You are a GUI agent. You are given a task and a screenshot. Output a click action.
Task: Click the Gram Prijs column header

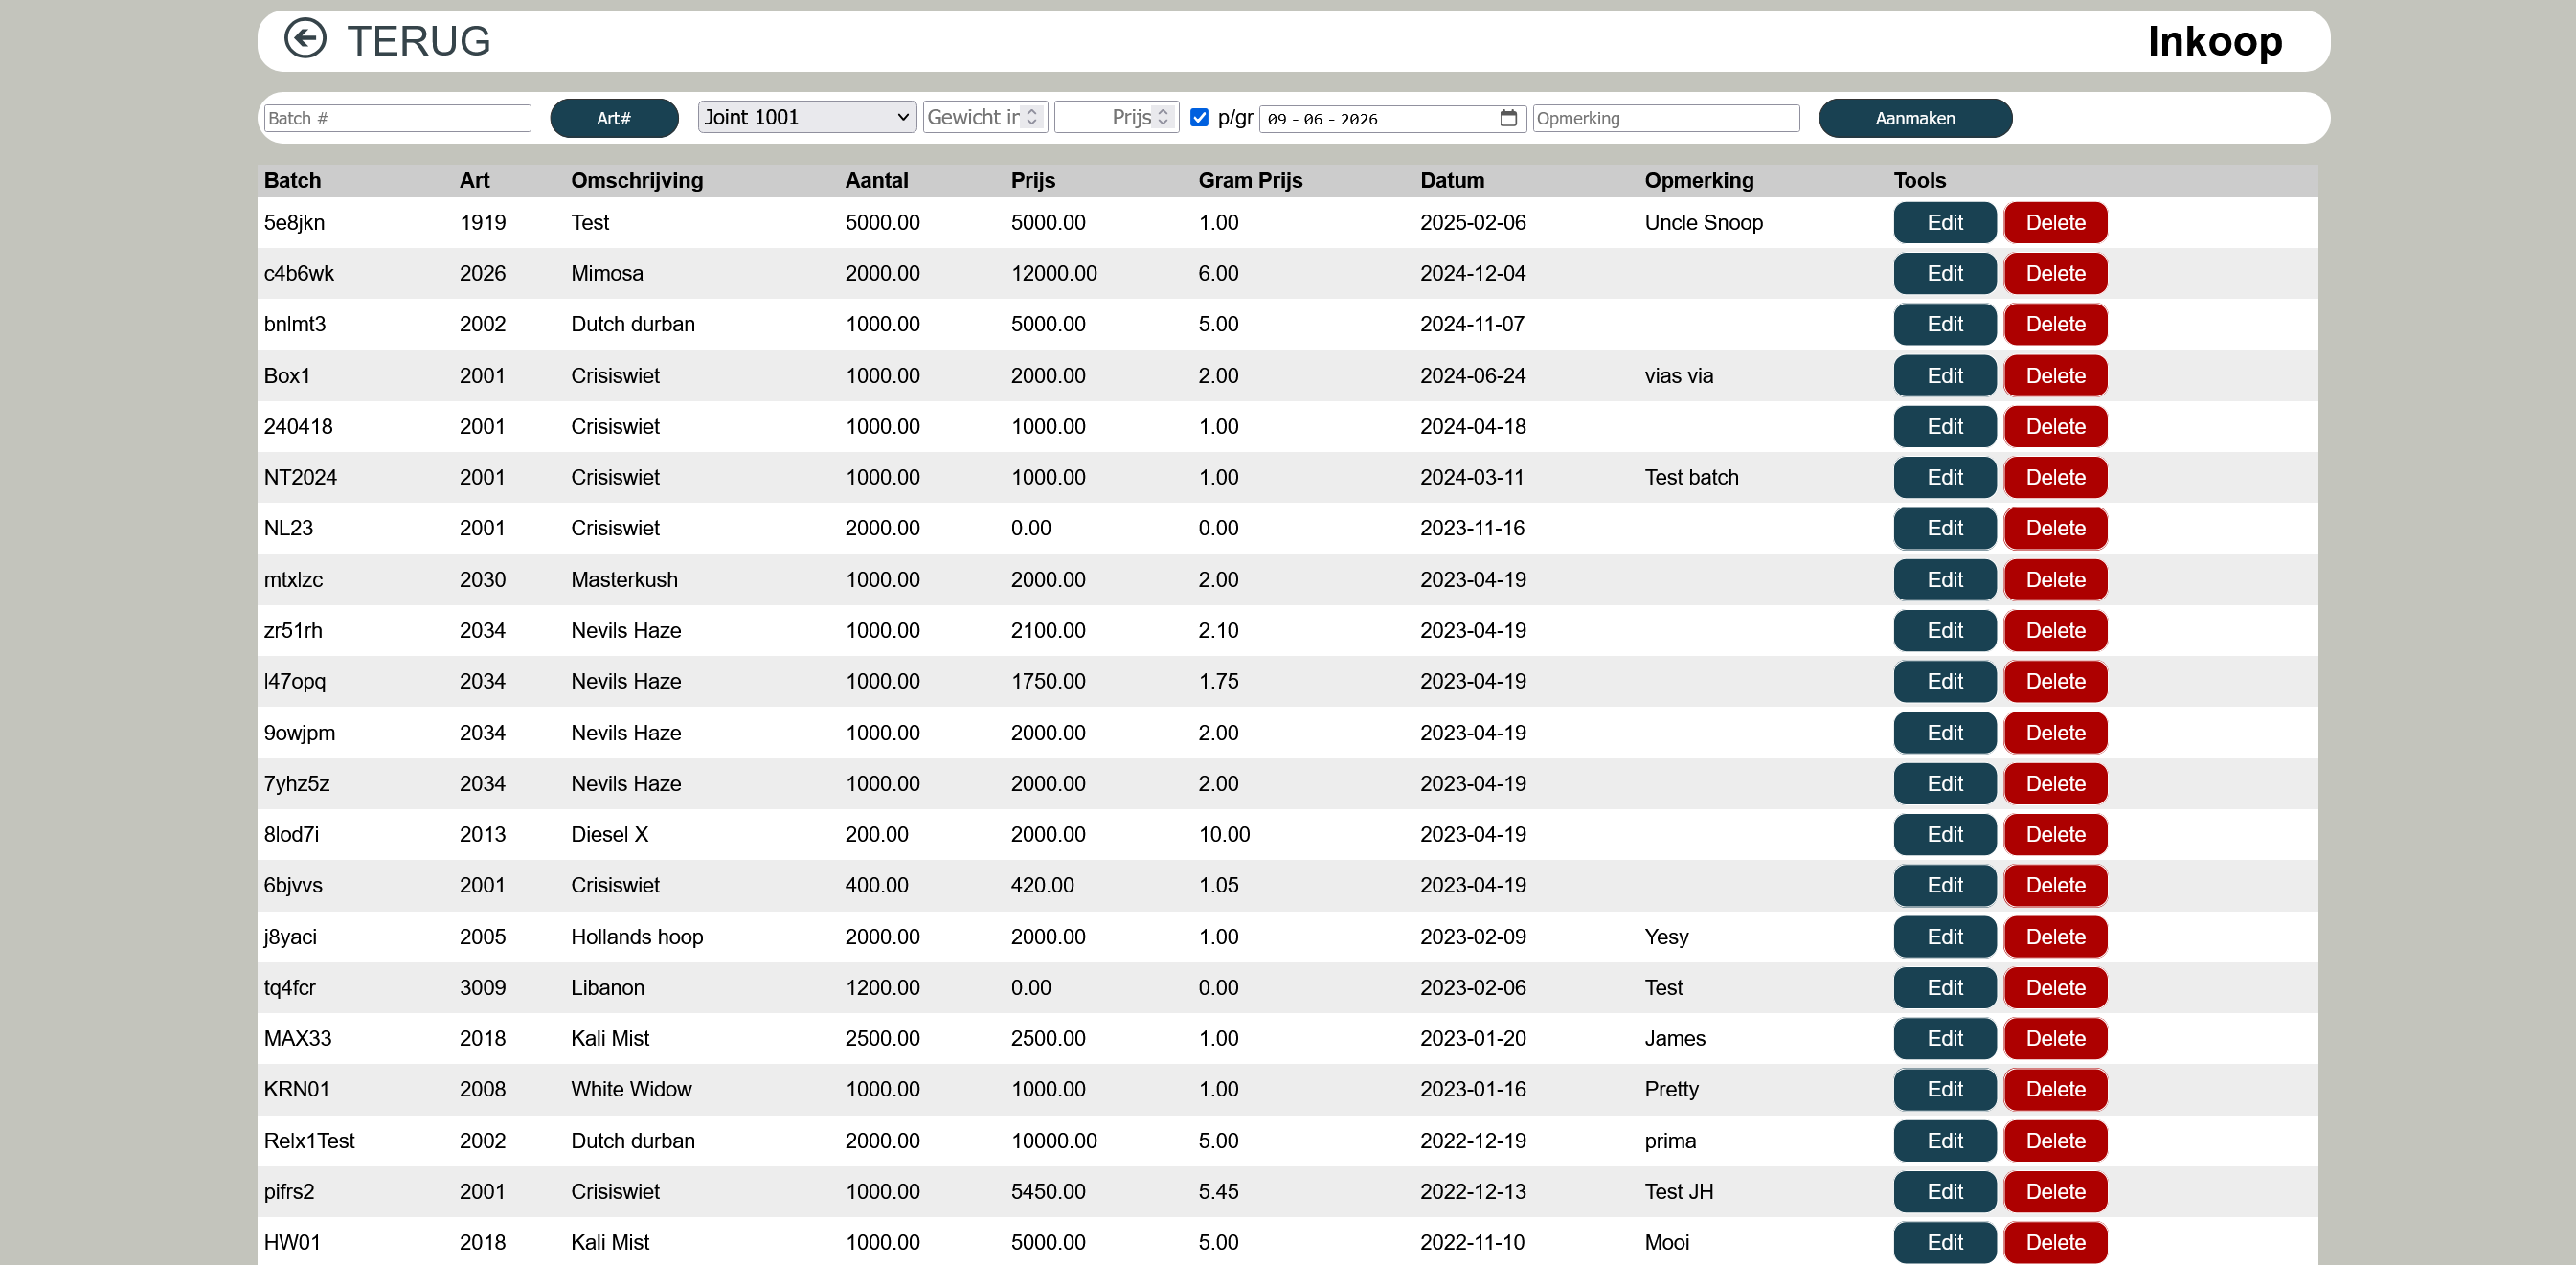tap(1250, 180)
